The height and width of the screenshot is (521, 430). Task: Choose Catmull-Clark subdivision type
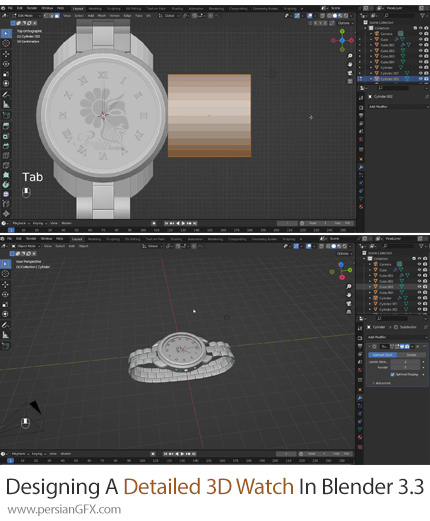[382, 355]
